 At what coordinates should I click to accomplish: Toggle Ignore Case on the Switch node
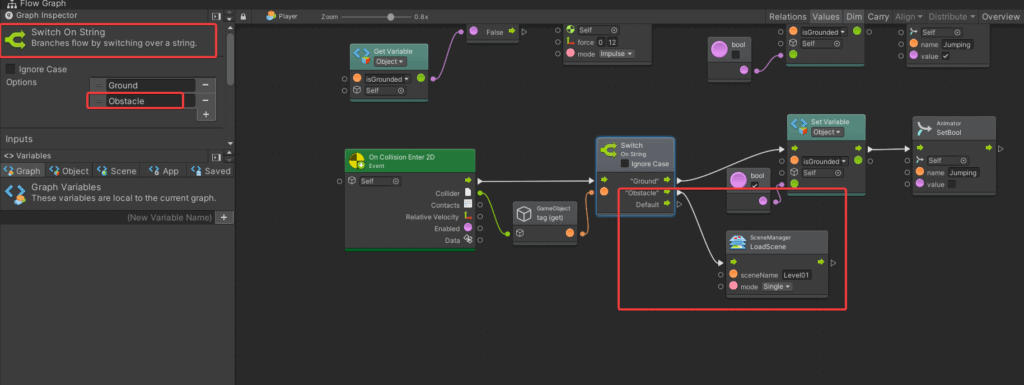tap(625, 164)
